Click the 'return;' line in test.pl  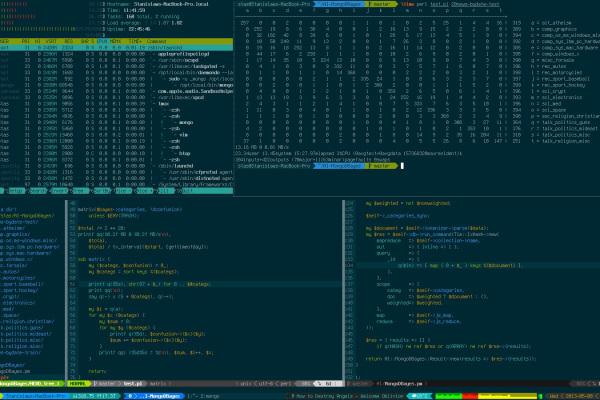tap(97, 371)
